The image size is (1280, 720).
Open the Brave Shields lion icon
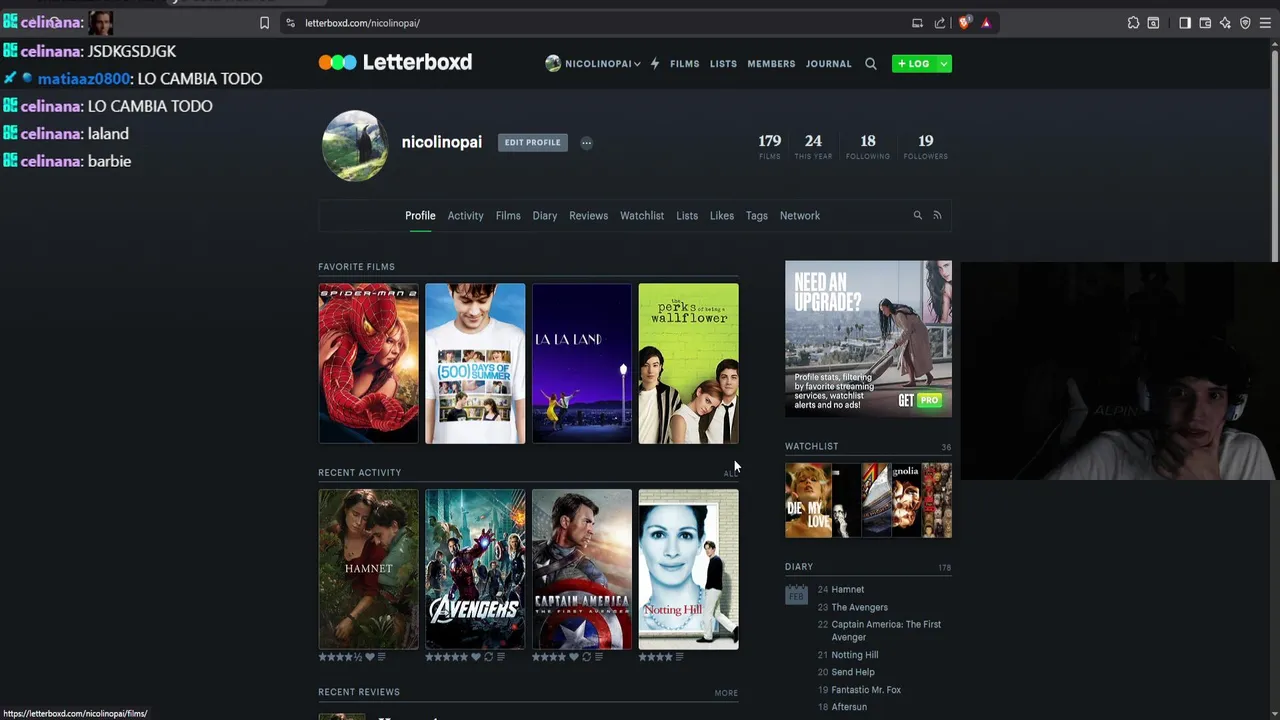[x=964, y=23]
